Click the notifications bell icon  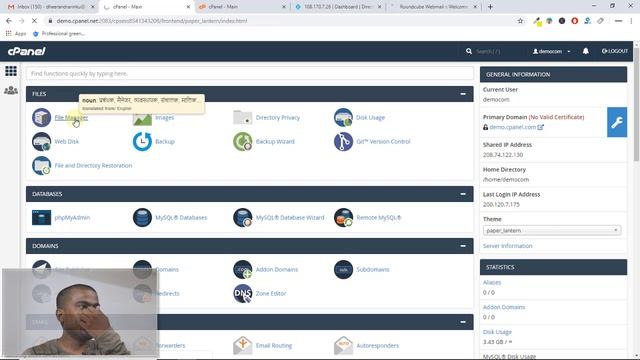coord(585,51)
